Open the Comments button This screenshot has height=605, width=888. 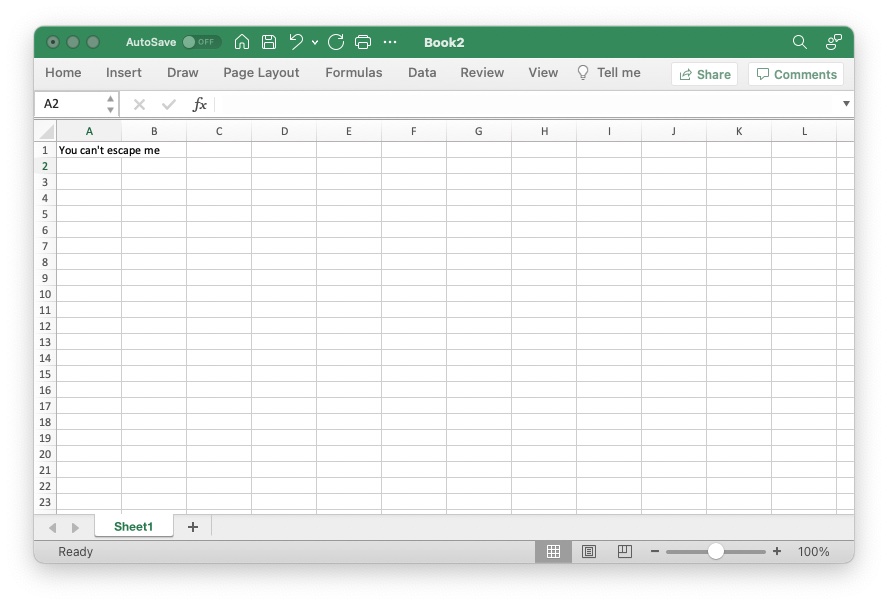[x=796, y=74]
